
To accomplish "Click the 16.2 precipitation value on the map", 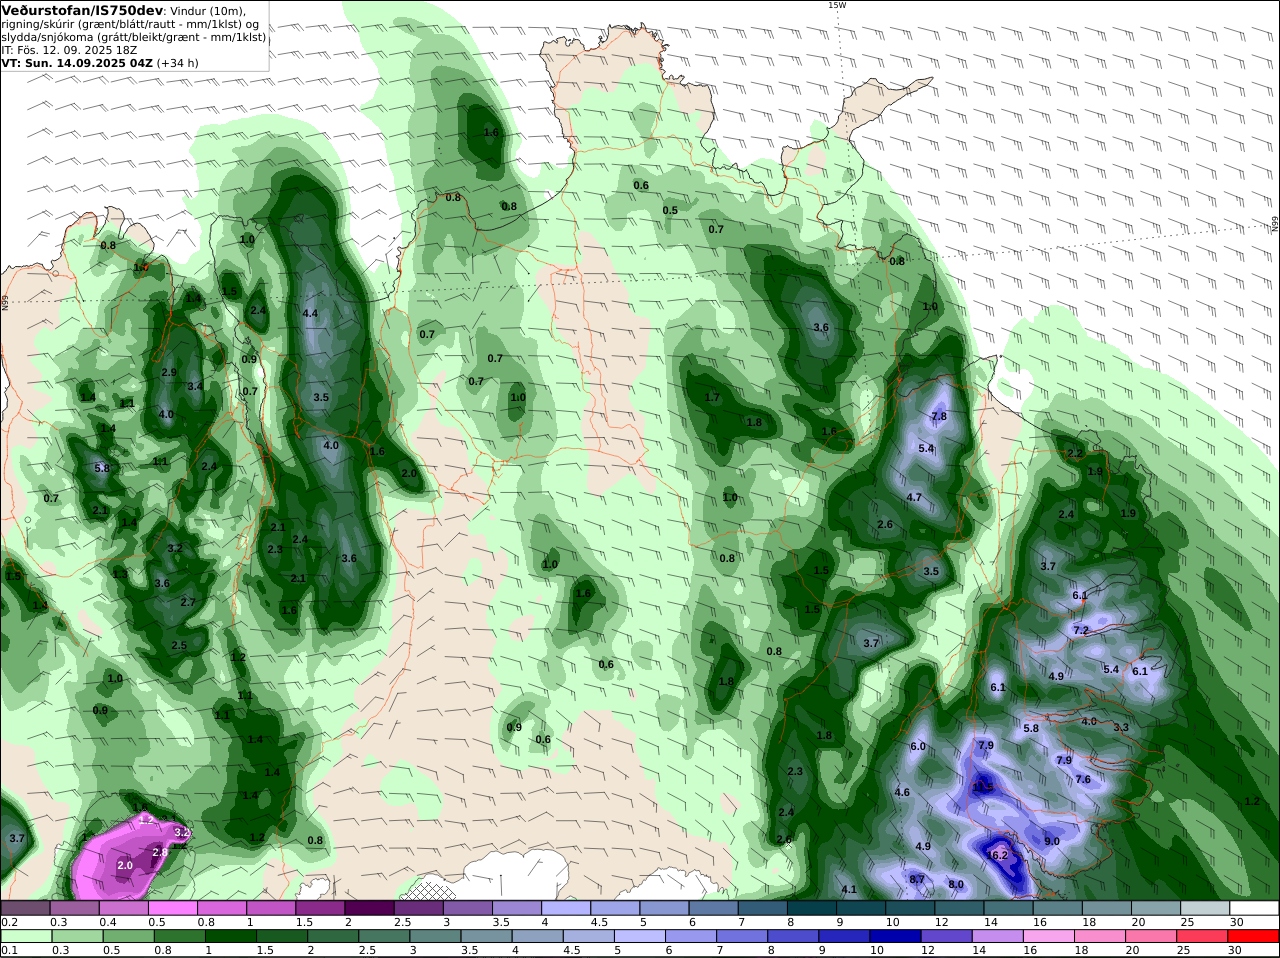I will coord(997,856).
